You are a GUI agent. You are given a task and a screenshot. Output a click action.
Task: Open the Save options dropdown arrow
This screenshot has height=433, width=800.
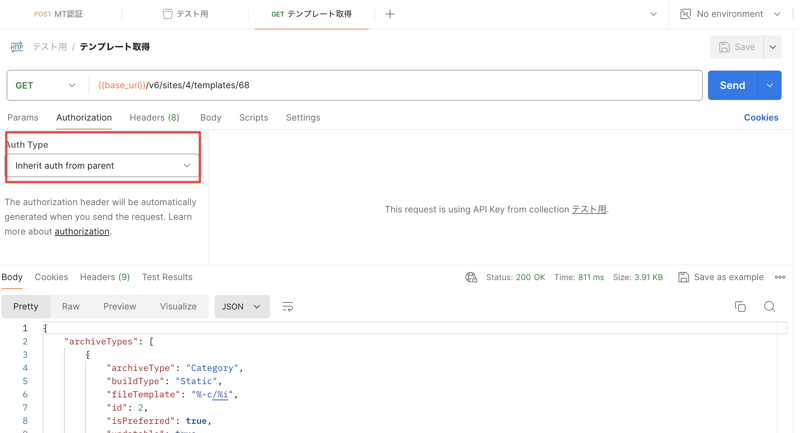point(773,47)
